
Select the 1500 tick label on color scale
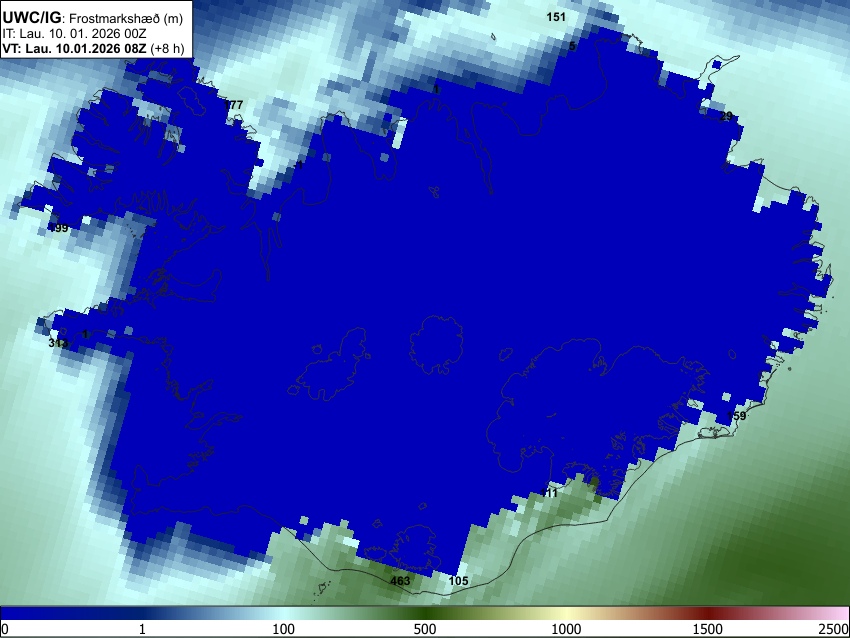coord(707,629)
